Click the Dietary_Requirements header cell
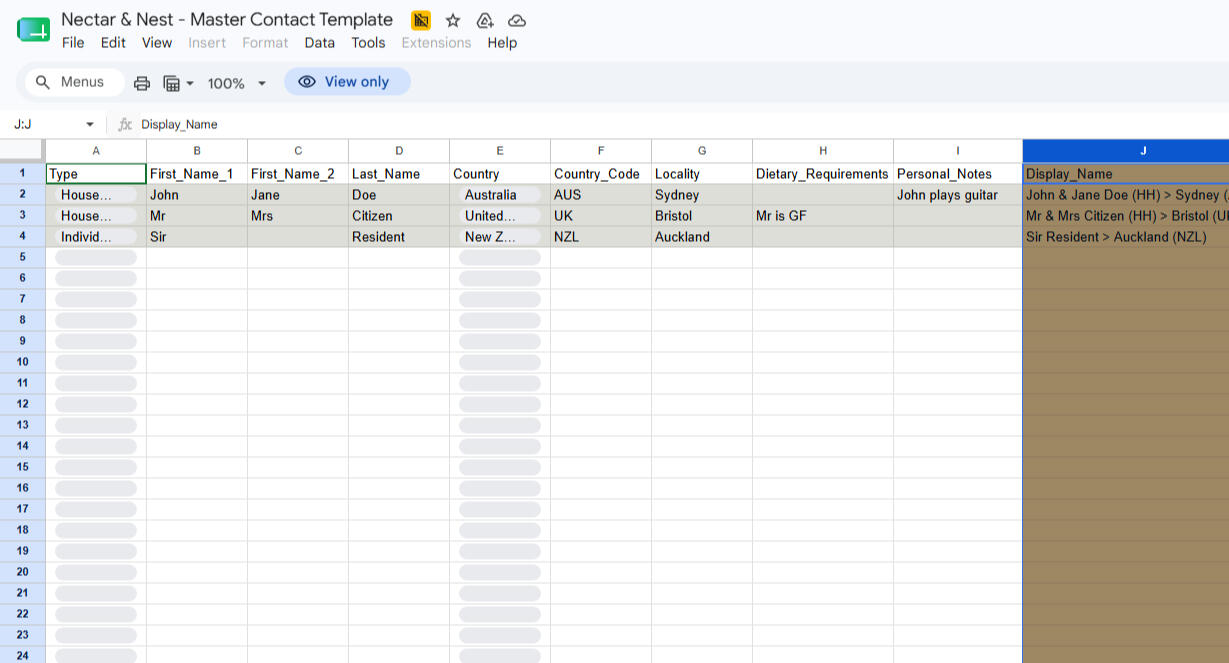 823,174
